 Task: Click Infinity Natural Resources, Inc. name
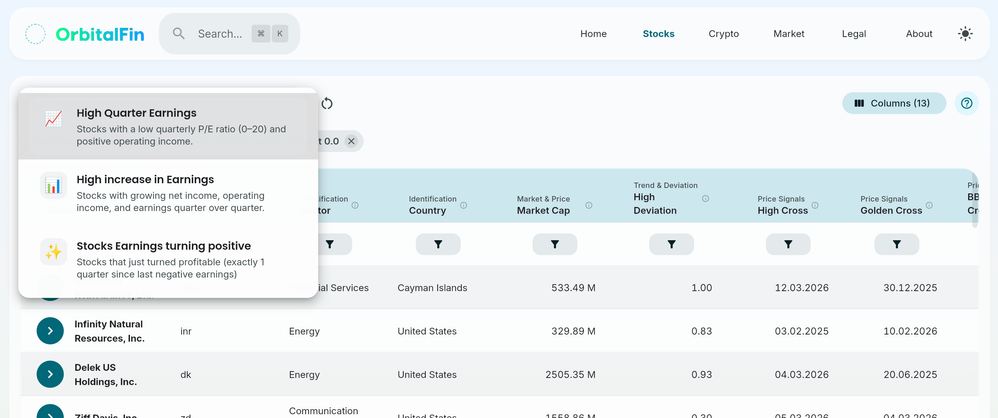point(109,331)
